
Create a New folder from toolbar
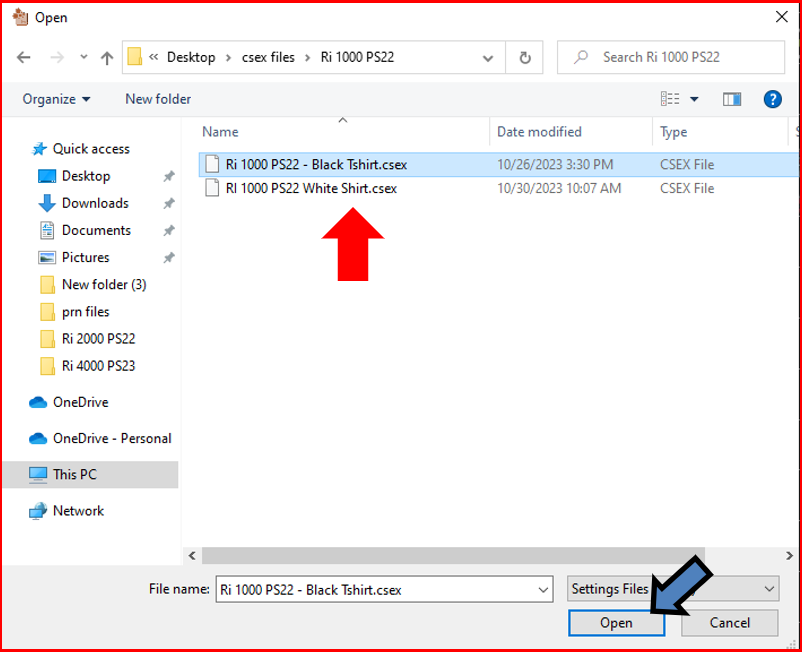[x=158, y=99]
